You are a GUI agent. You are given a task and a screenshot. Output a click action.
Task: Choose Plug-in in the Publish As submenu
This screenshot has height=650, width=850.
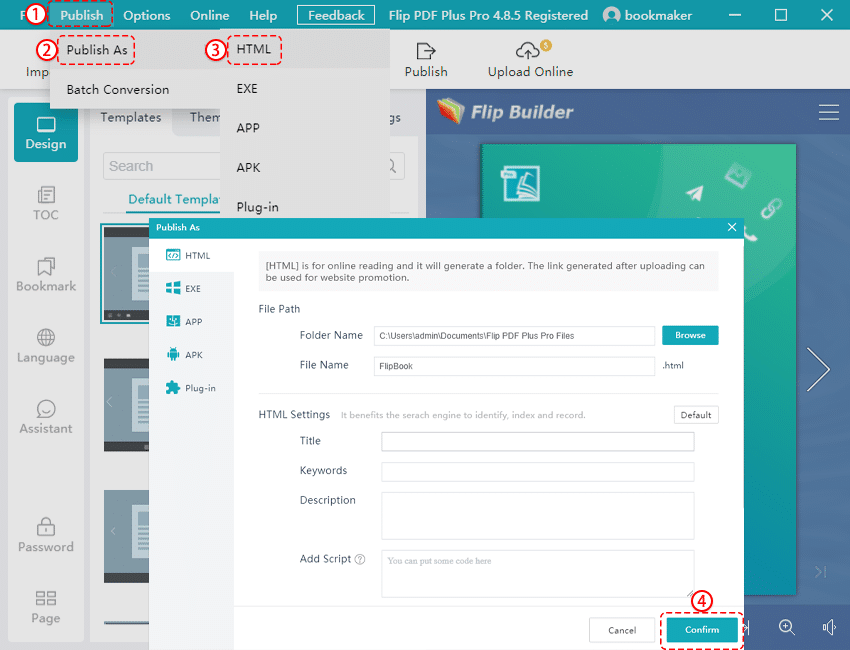(x=257, y=207)
